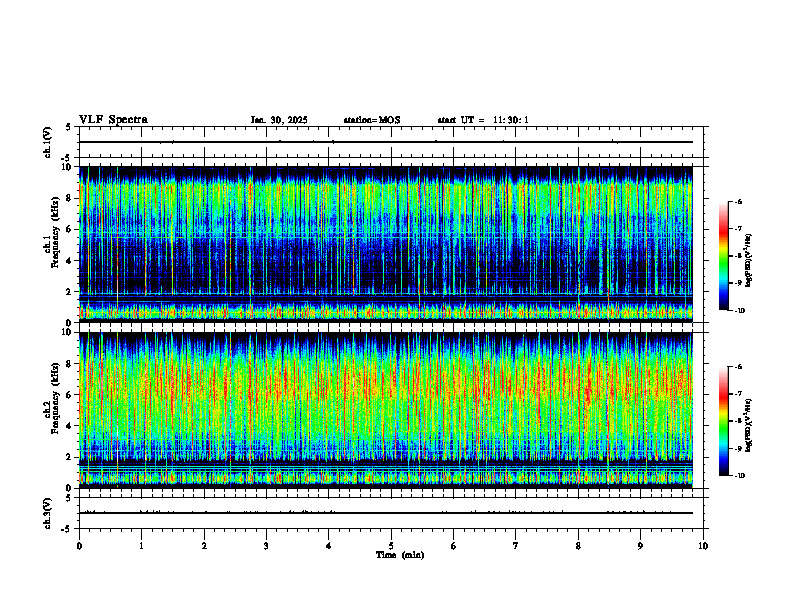Click time axis tick label "6"
This screenshot has width=792, height=612.
[x=454, y=546]
